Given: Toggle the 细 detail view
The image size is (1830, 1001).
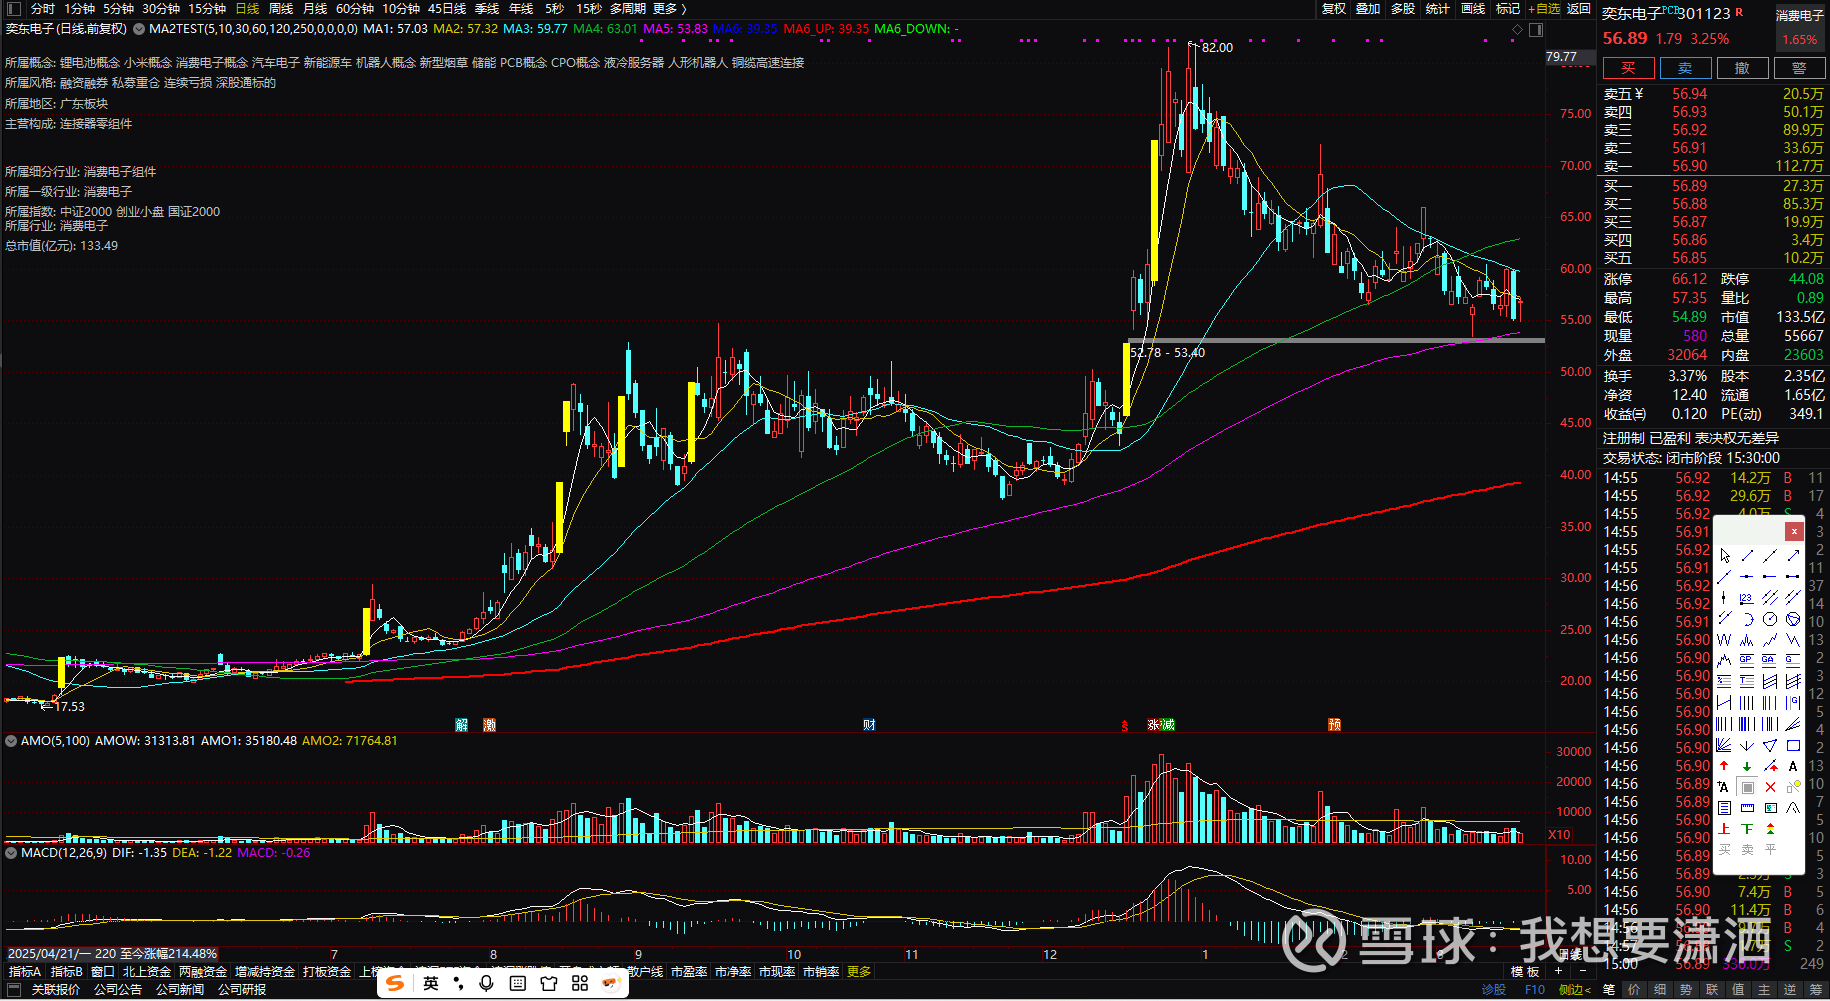Looking at the screenshot, I should pos(1661,990).
